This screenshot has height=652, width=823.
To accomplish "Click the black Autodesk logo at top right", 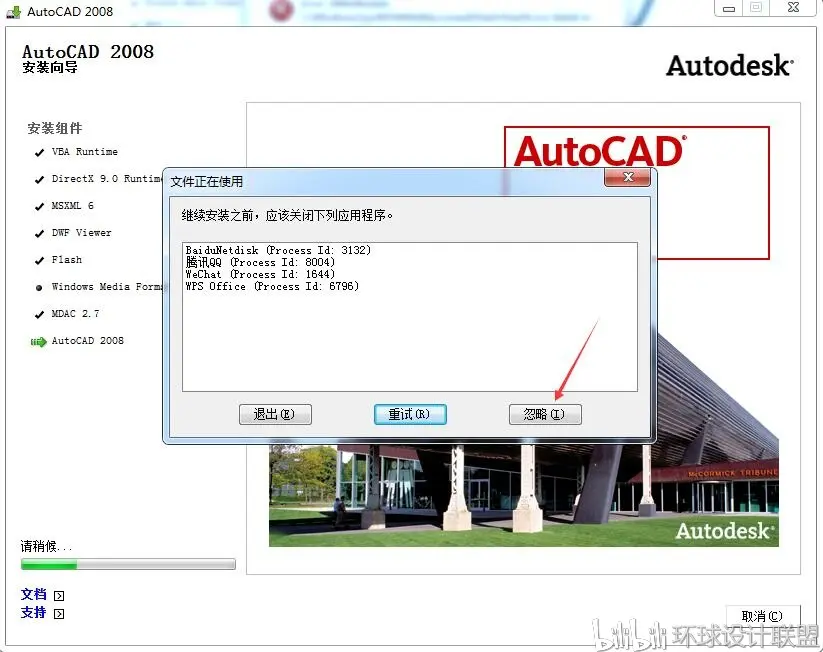I will tap(730, 66).
